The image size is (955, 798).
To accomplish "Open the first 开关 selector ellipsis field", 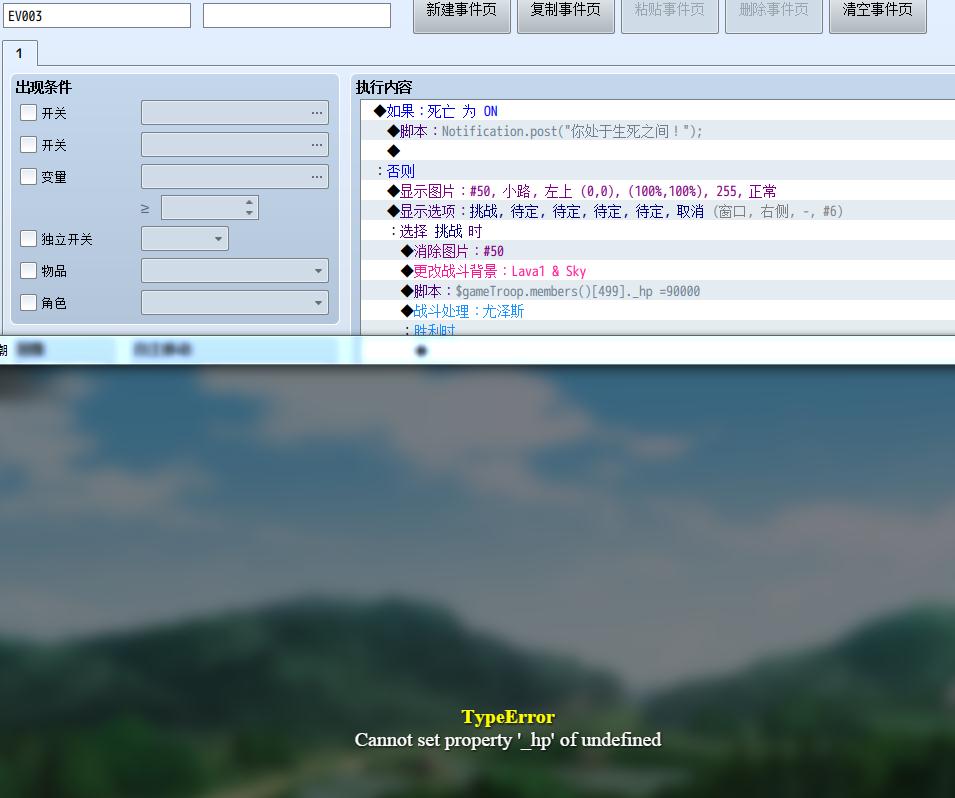I will click(234, 113).
